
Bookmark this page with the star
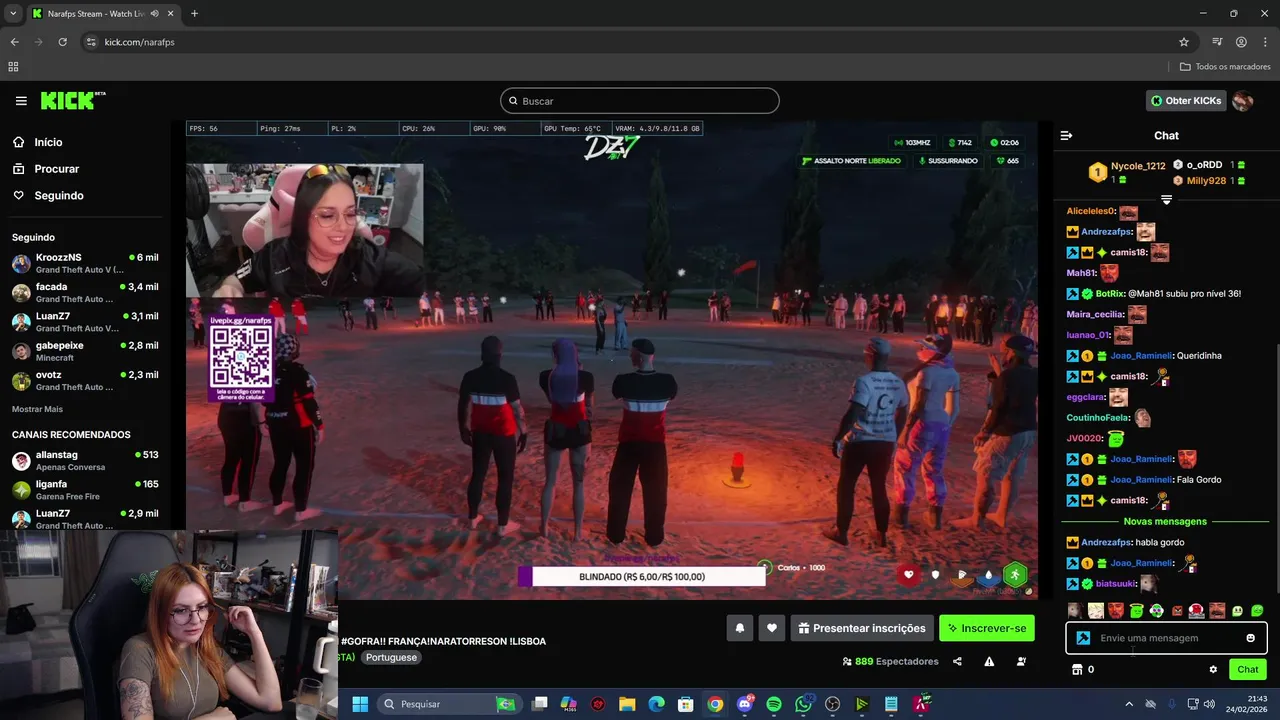[x=1184, y=42]
